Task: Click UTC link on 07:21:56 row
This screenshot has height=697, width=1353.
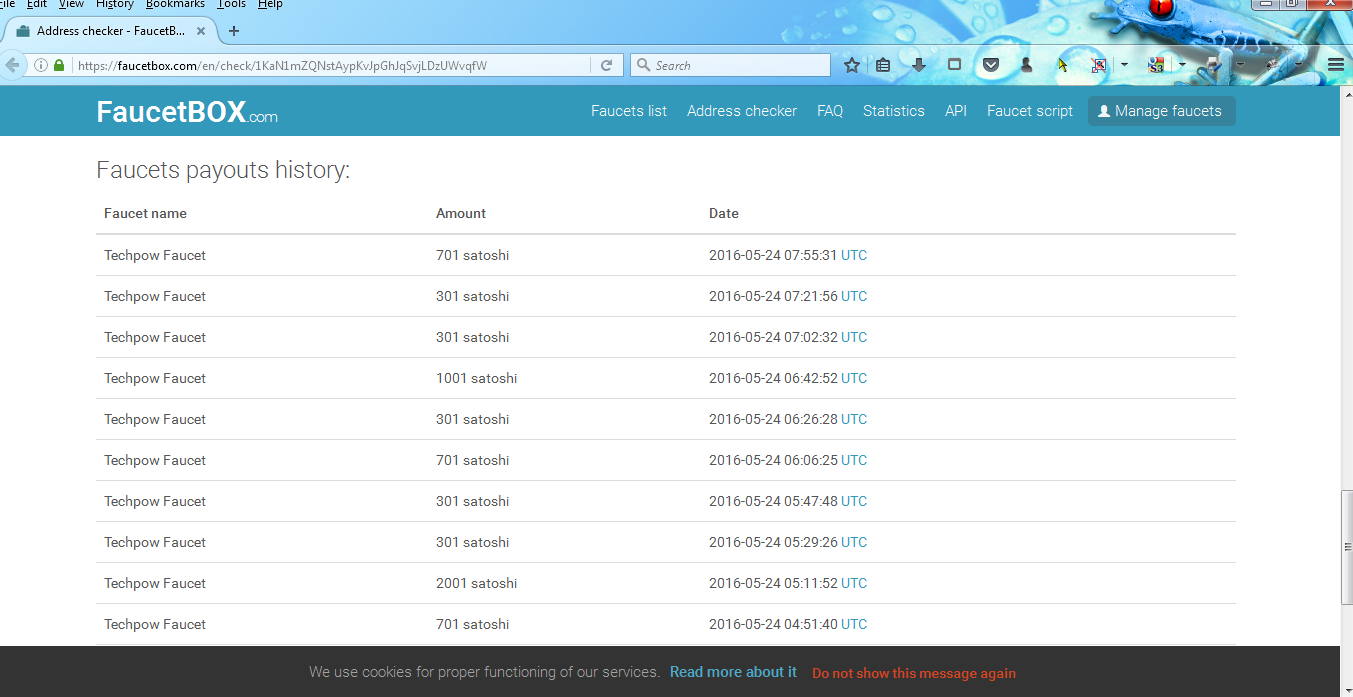Action: pyautogui.click(x=854, y=296)
